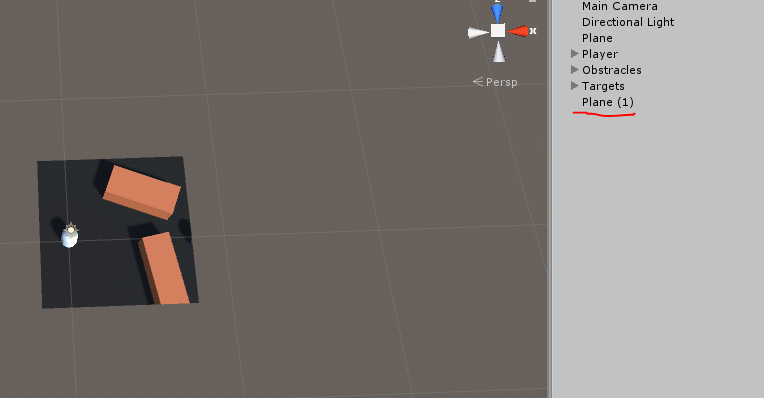Select Obstracles in the hierarchy

tap(611, 70)
